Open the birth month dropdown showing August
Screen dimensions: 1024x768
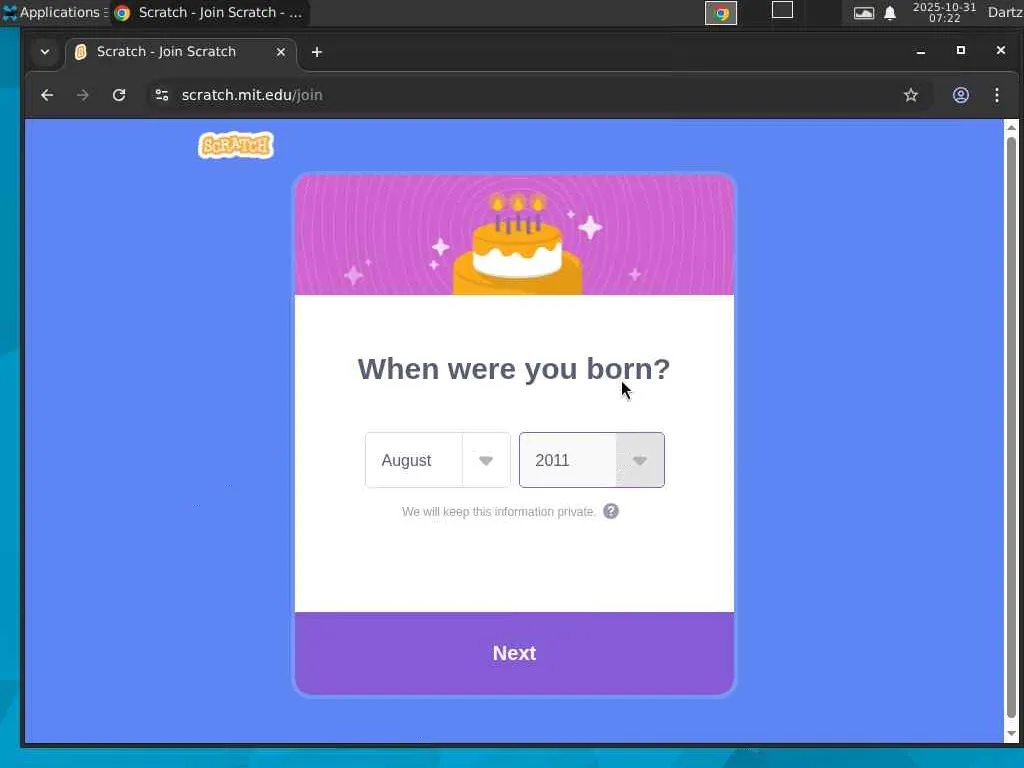[438, 460]
